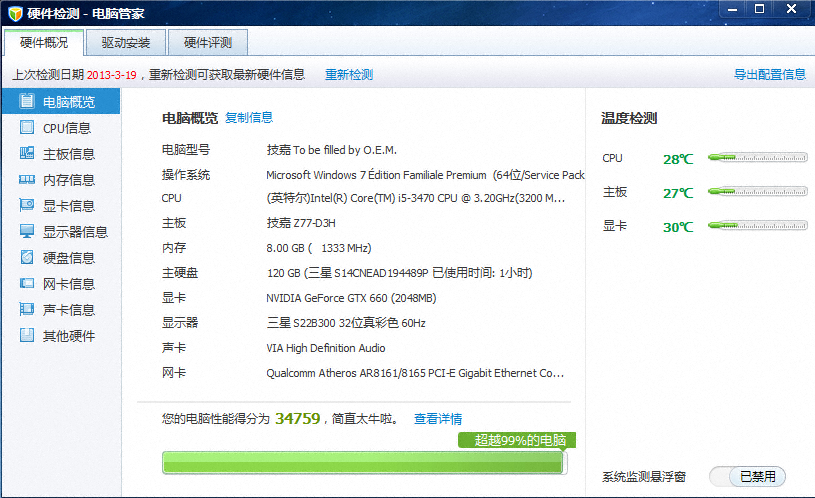Click 复制信息 next to 电脑概览 heading
Viewport: 815px width, 498px height.
(x=249, y=118)
